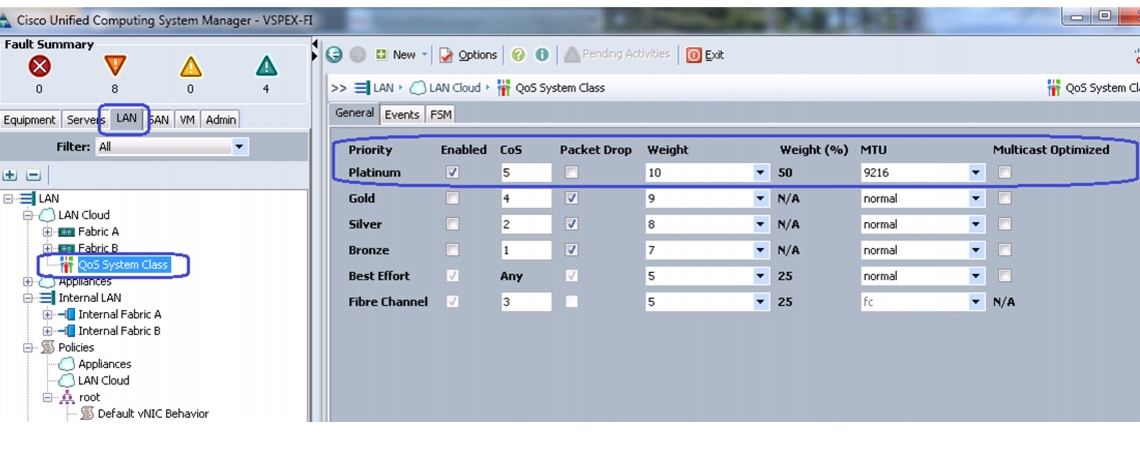
Task: Open the FSM tab
Action: 440,114
